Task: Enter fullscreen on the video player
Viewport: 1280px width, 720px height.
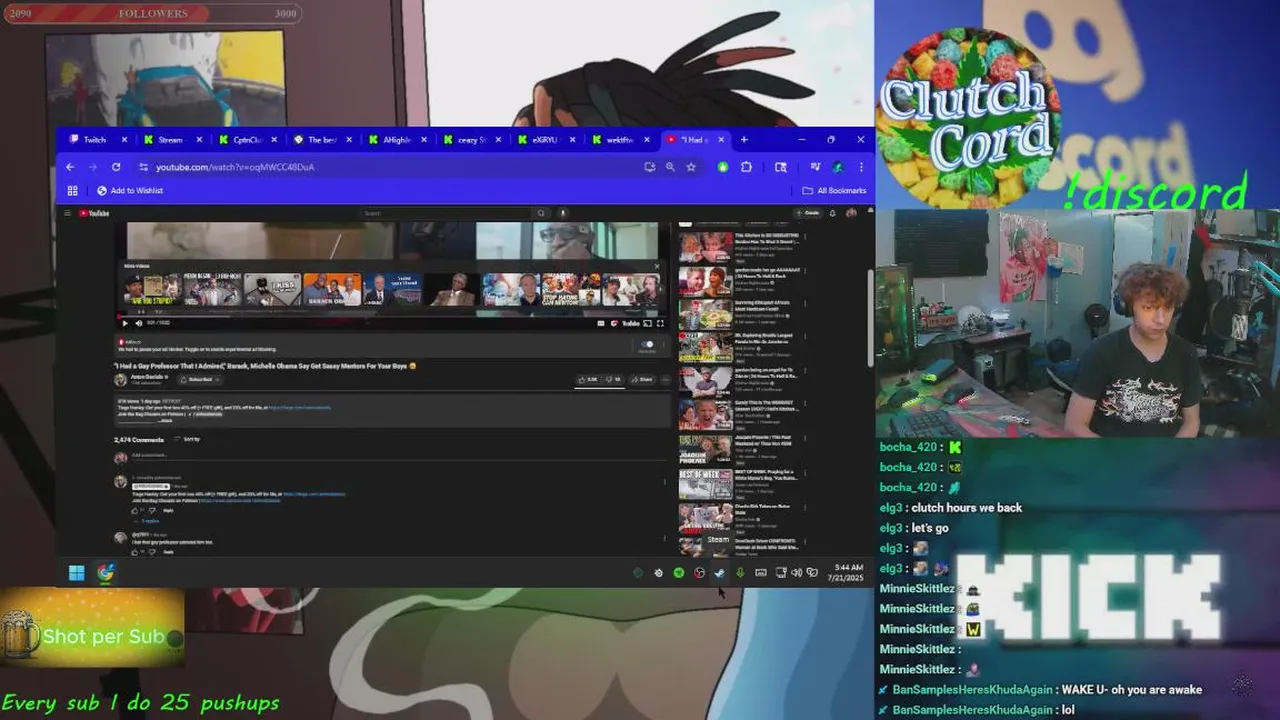Action: 660,323
